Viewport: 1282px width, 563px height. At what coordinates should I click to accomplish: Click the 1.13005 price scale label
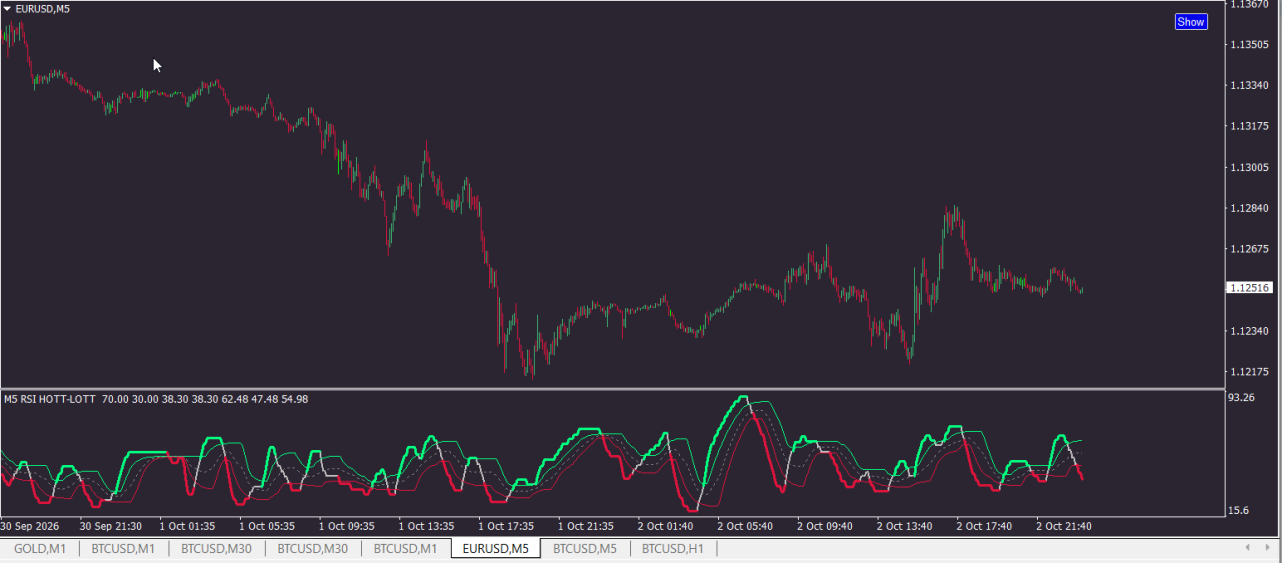[x=1250, y=167]
